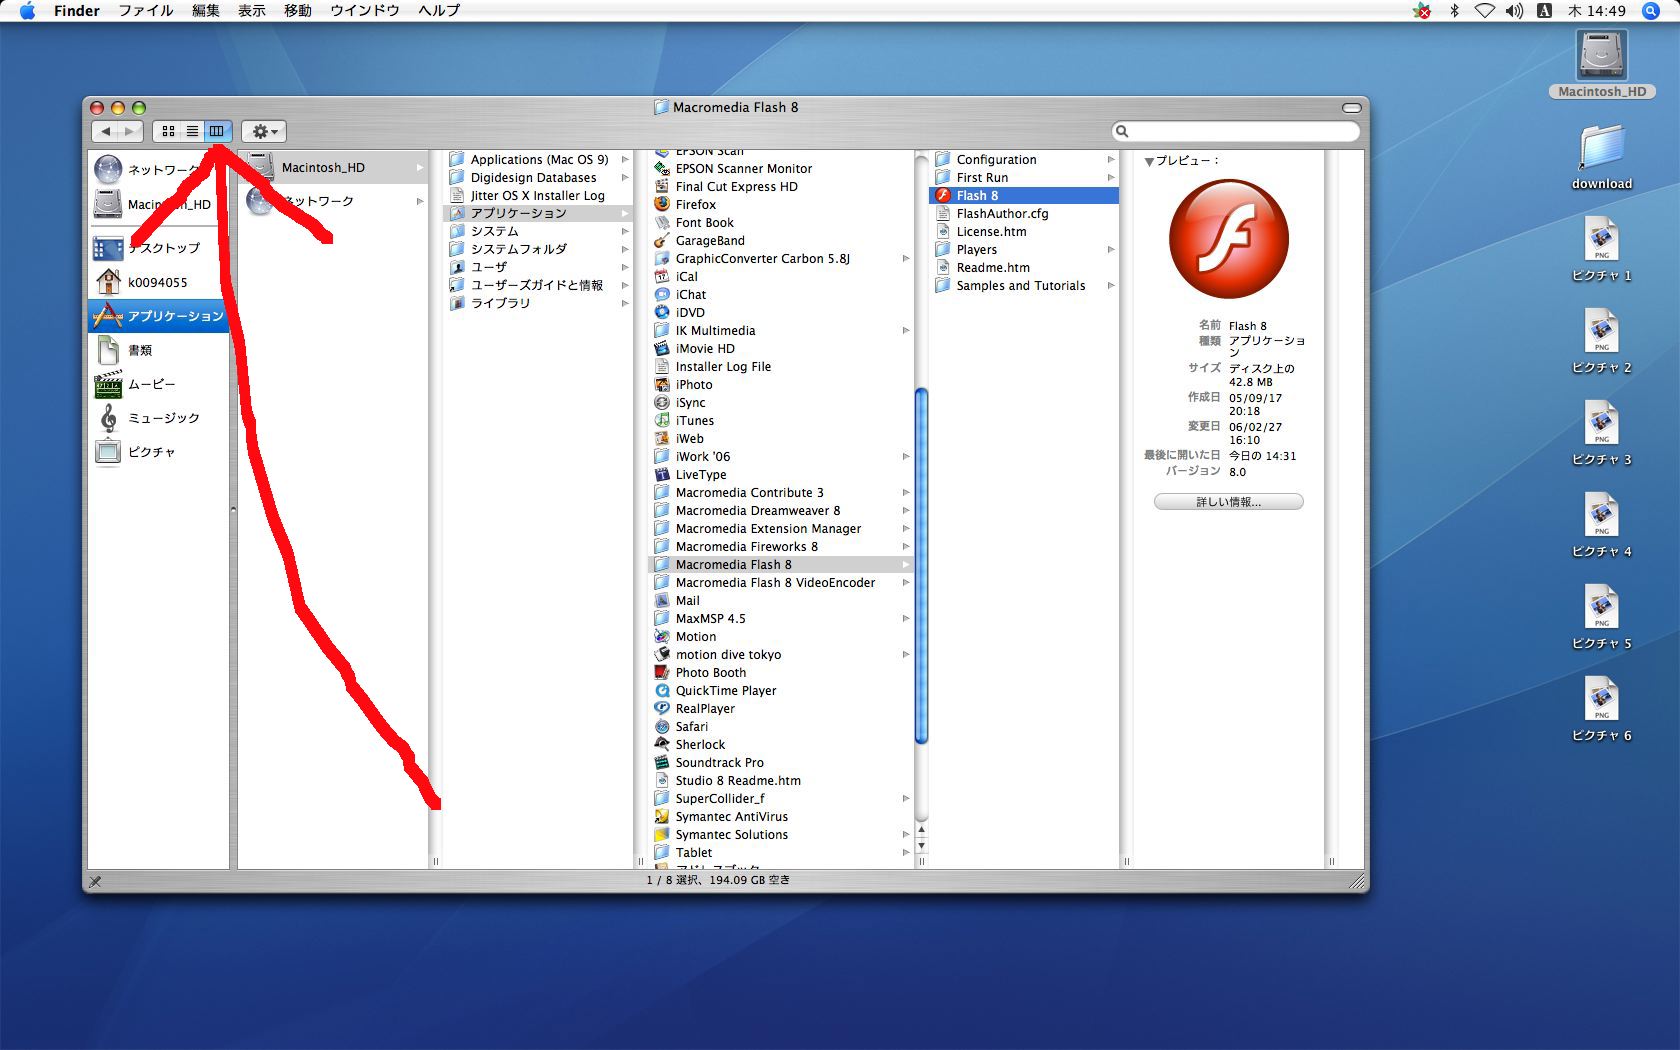Switch to column view
The width and height of the screenshot is (1680, 1050).
(218, 131)
